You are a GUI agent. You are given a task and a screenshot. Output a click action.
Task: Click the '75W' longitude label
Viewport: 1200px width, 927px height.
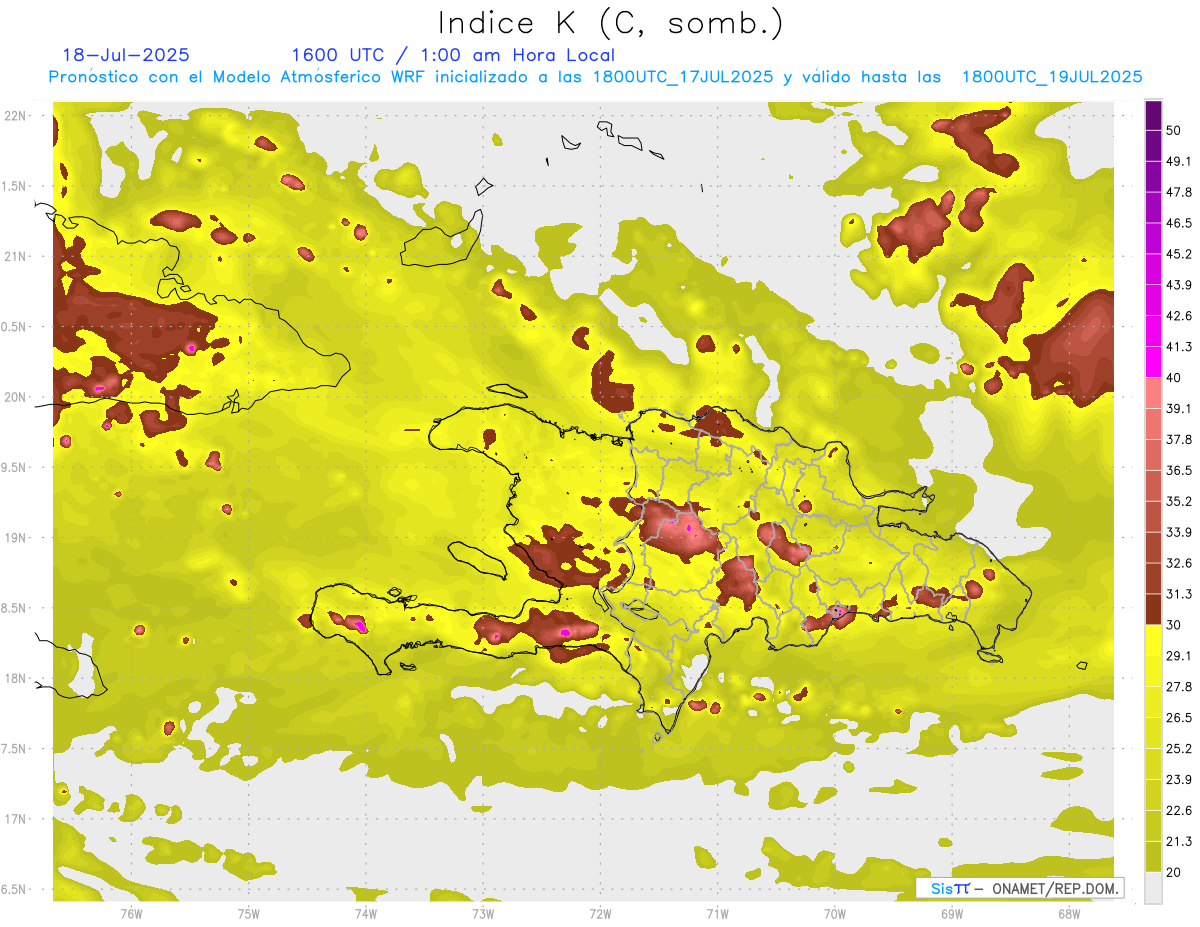[x=249, y=913]
